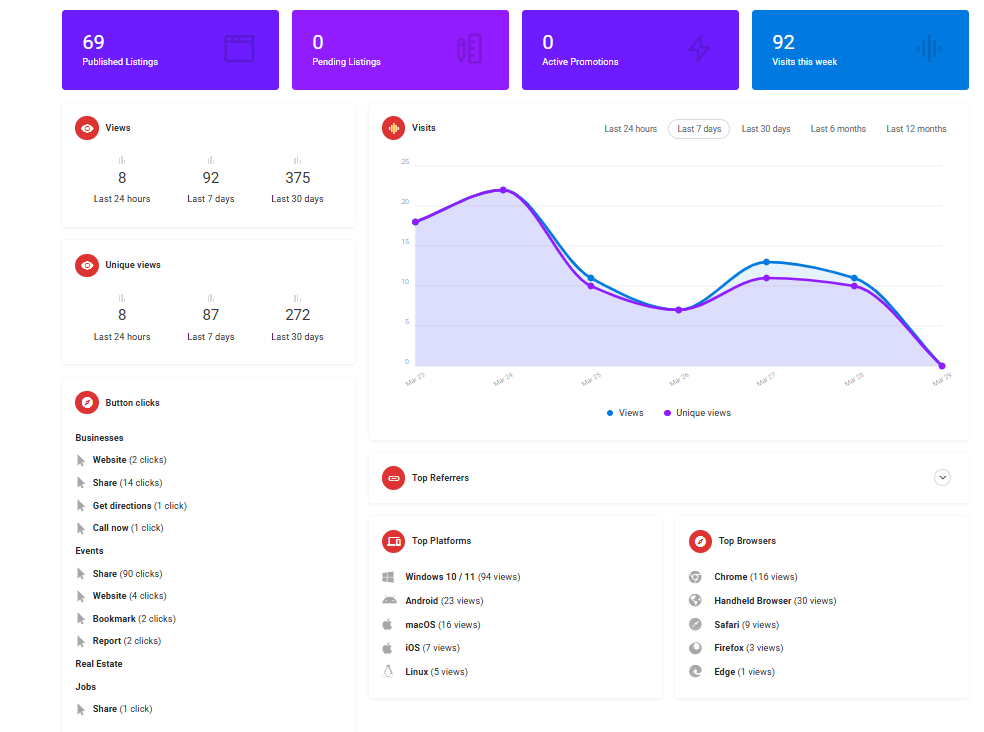
Task: Switch chart to Last 24 hours
Action: tap(630, 129)
